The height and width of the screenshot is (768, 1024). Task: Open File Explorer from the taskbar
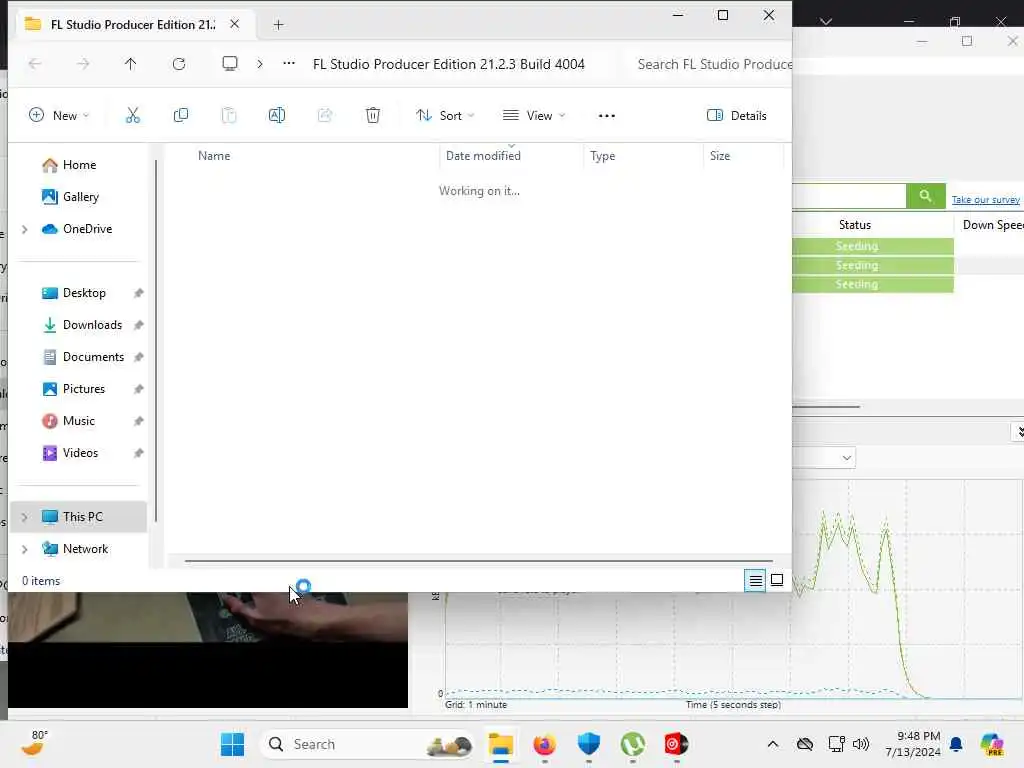click(501, 744)
